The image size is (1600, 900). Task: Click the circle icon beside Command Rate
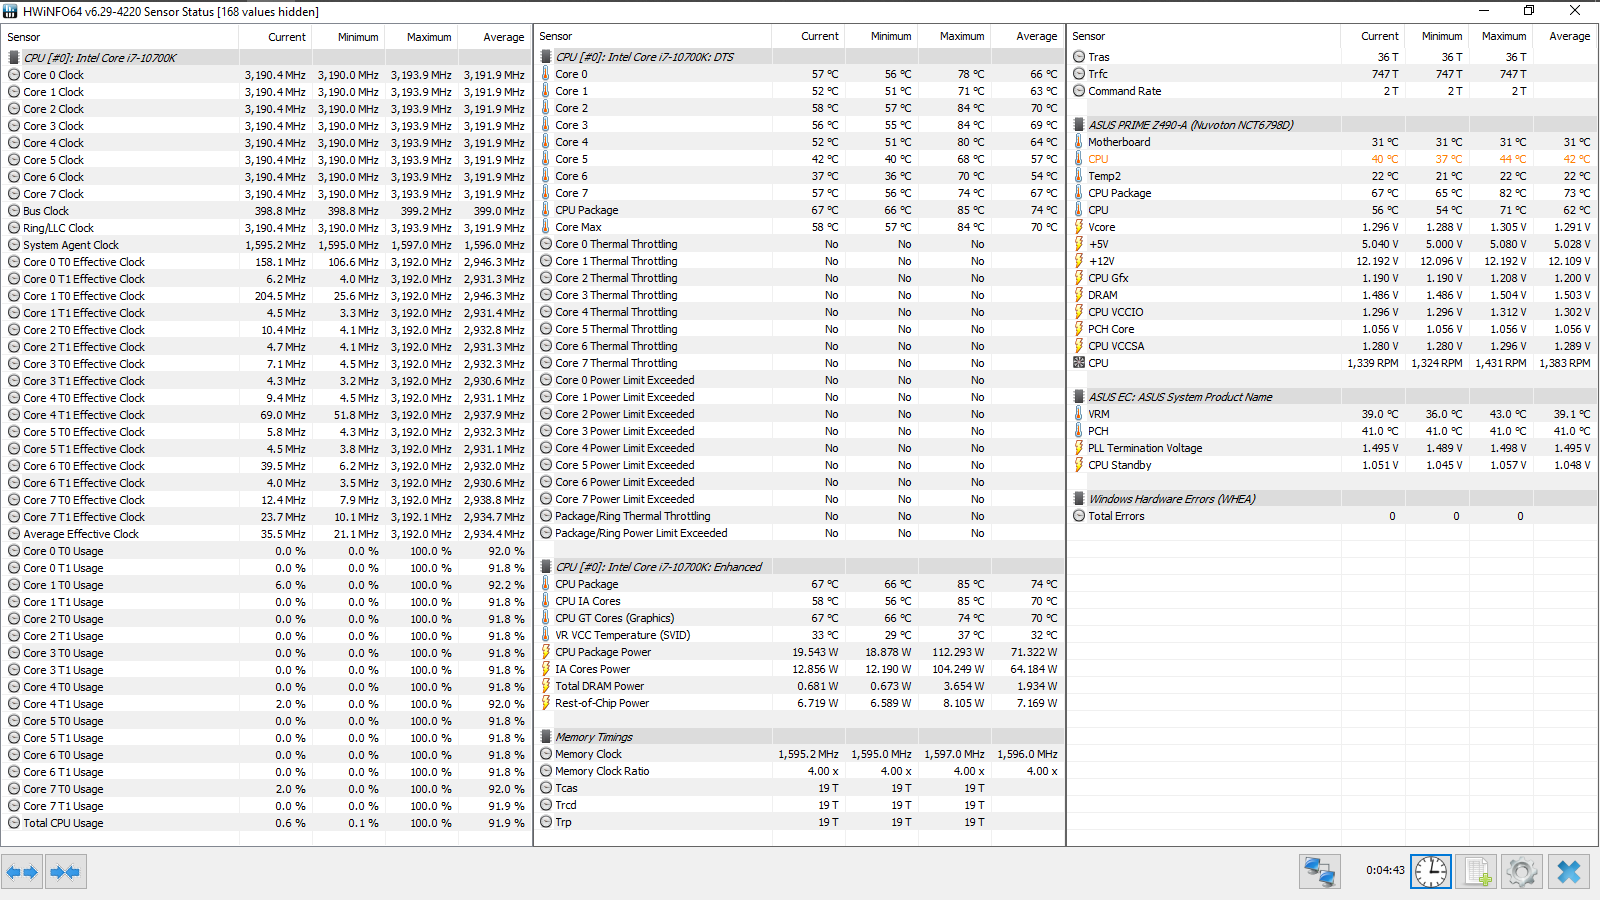coord(1079,91)
